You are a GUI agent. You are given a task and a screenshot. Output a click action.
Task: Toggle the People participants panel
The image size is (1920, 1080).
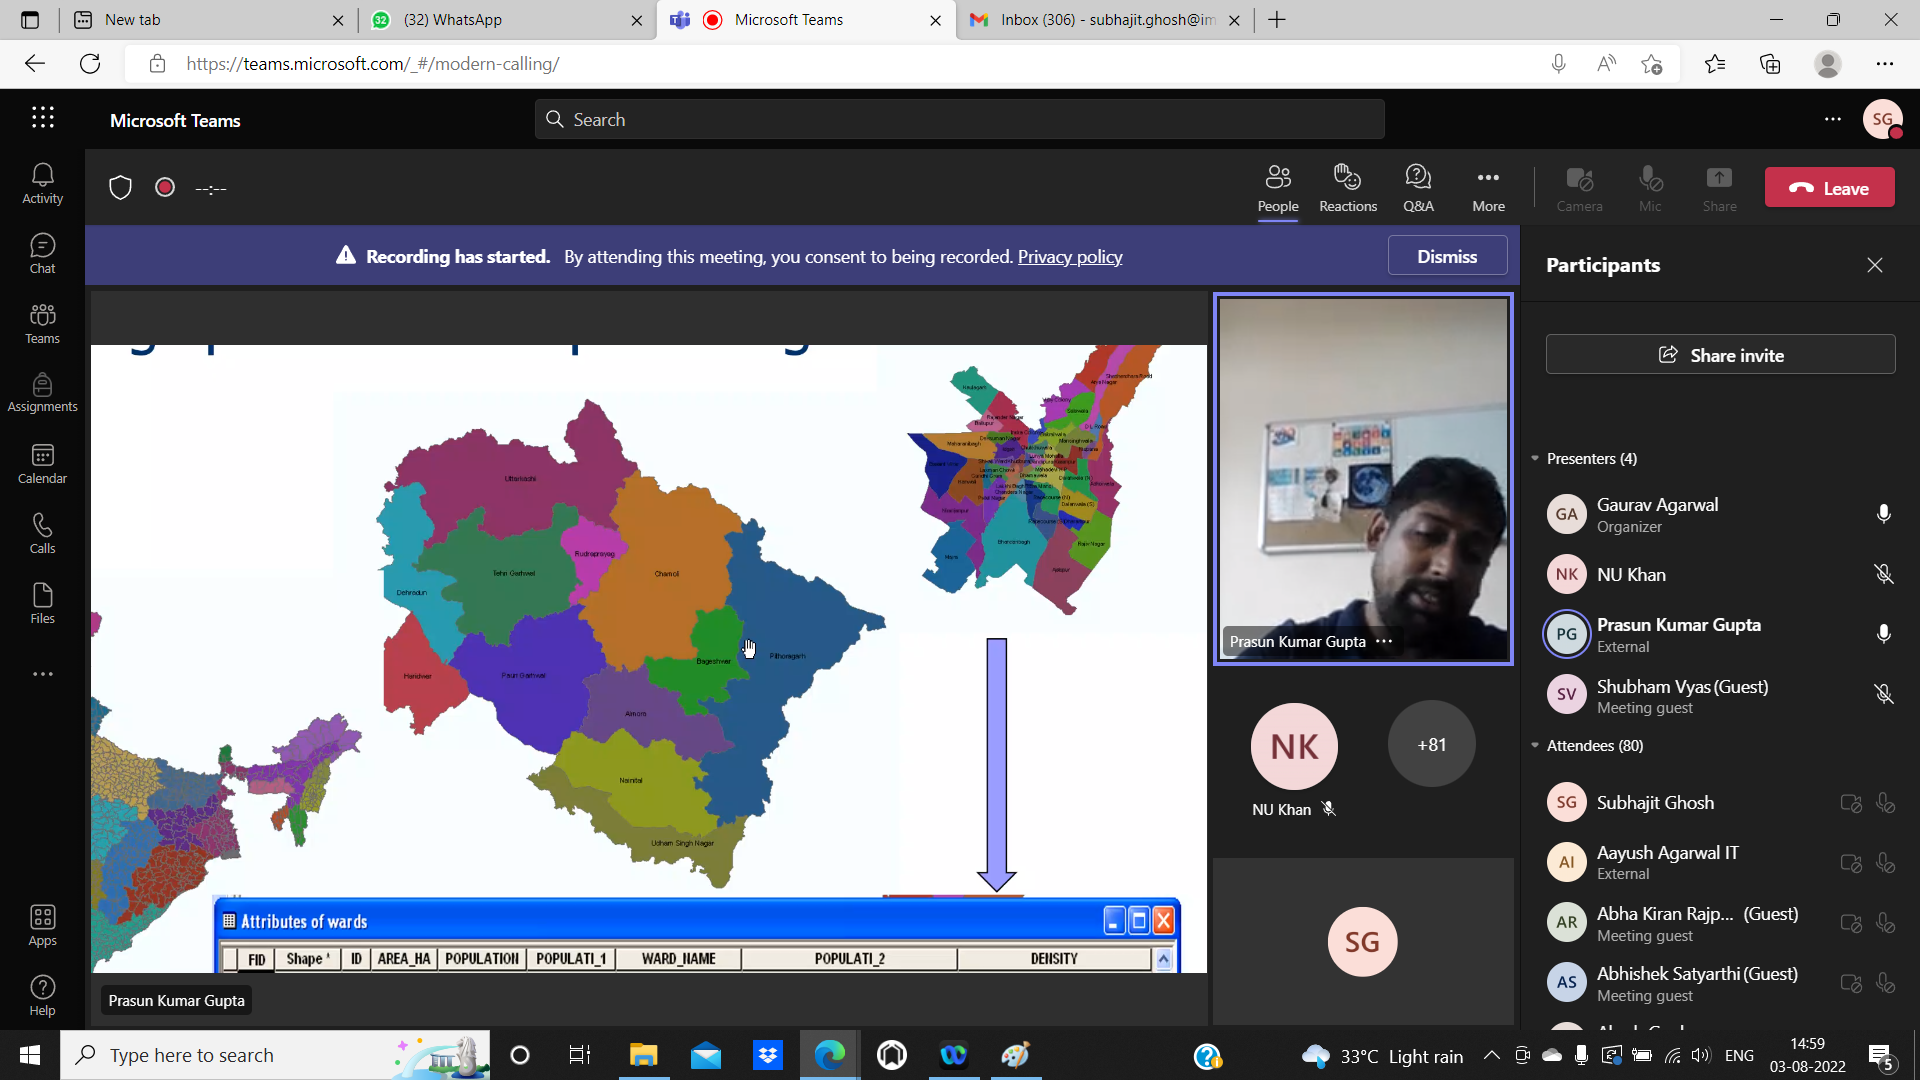tap(1277, 188)
